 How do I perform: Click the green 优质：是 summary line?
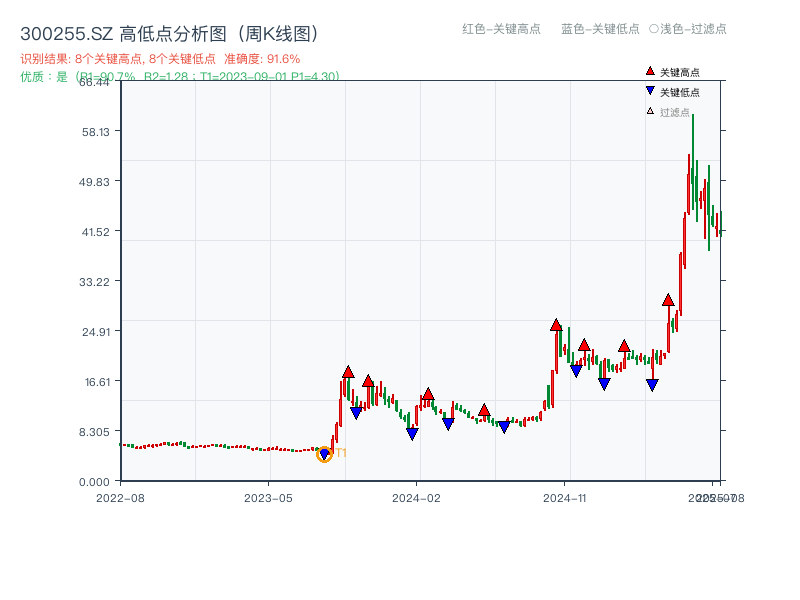(x=180, y=77)
